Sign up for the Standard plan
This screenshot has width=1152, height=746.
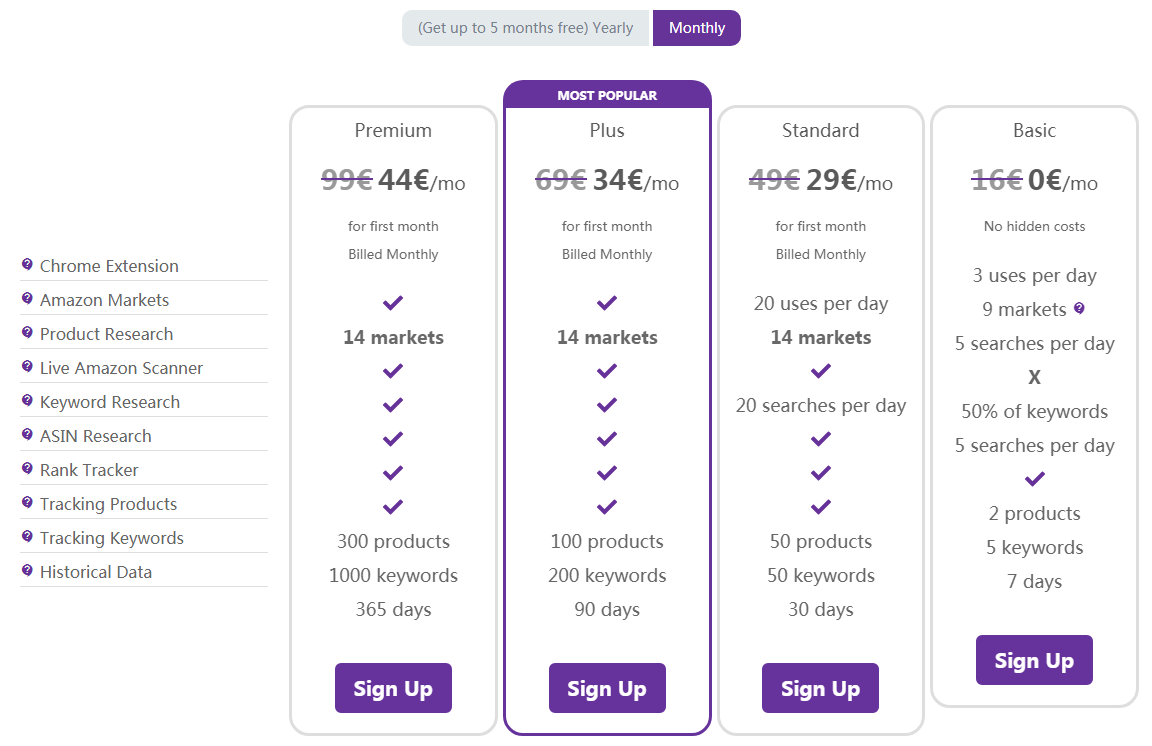[820, 688]
